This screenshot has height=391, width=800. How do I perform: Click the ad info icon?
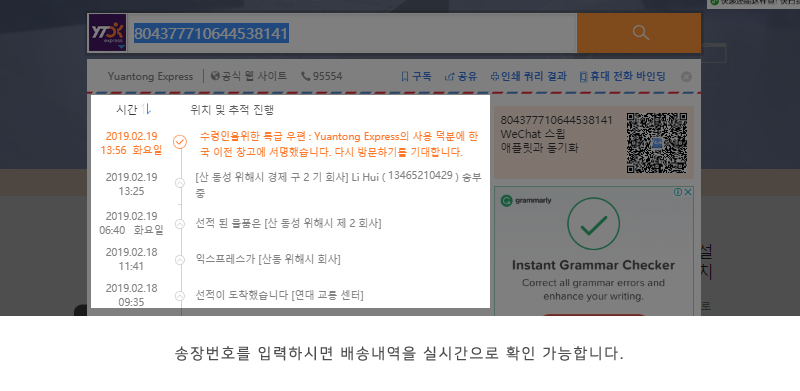678,192
